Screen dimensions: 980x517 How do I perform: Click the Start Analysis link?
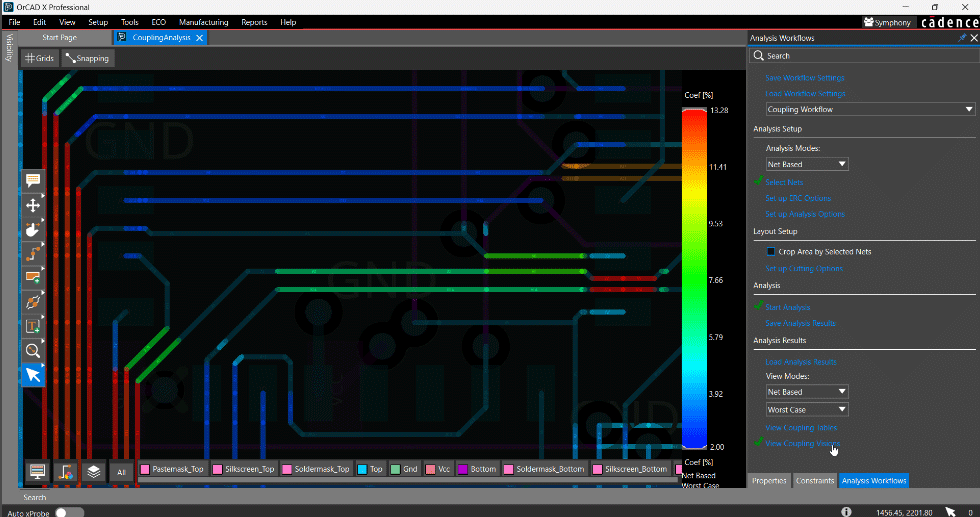coord(788,307)
